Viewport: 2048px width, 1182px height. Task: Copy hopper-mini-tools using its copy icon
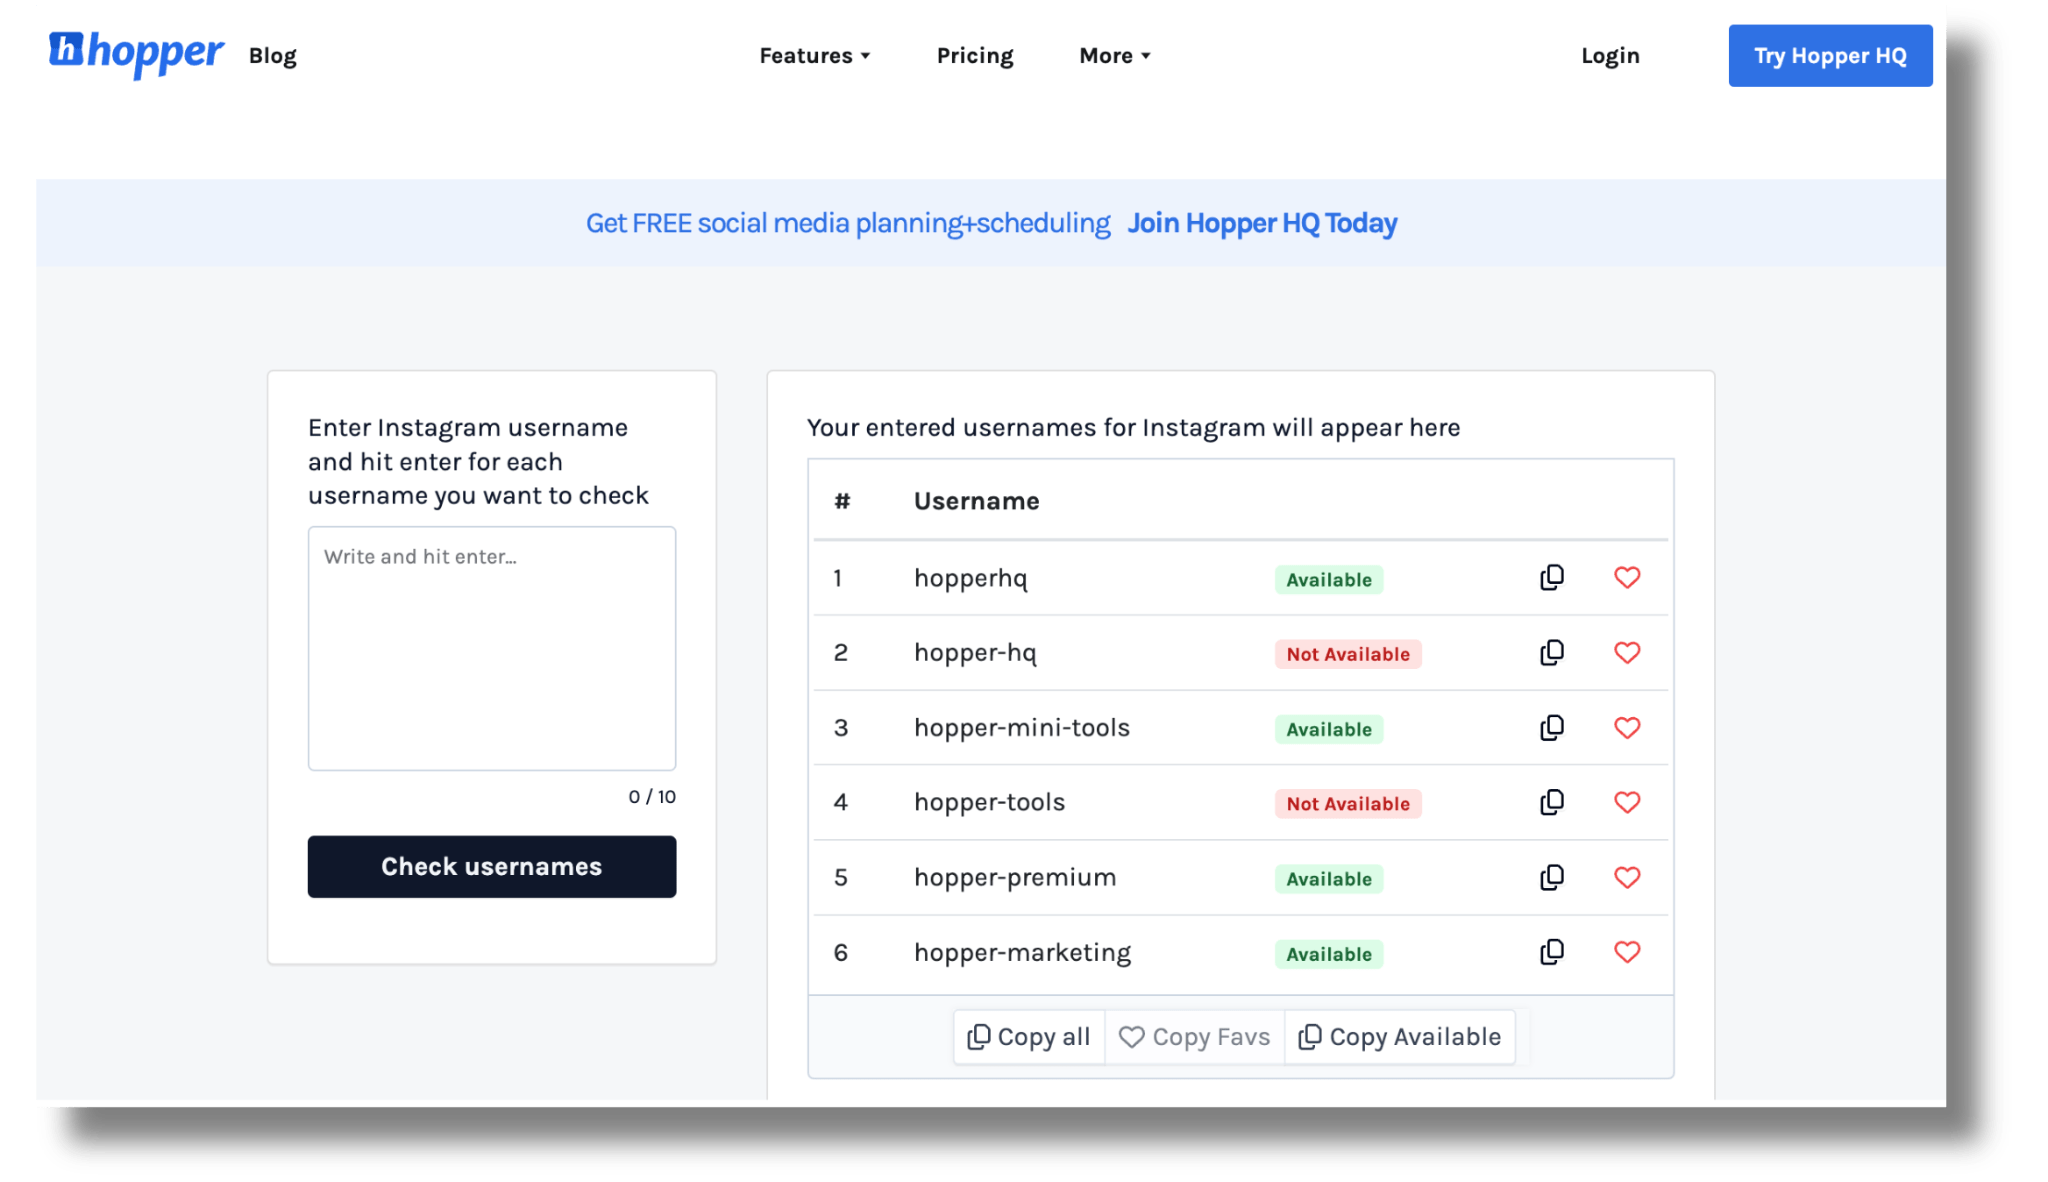point(1551,728)
